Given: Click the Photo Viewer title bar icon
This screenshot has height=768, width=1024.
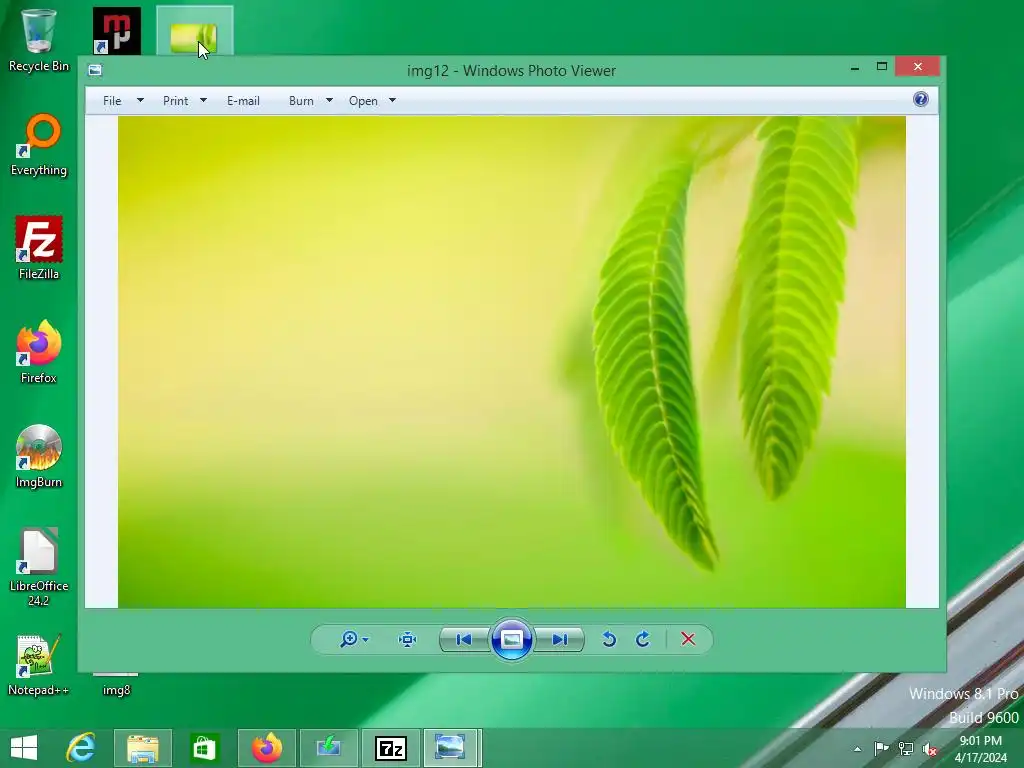Looking at the screenshot, I should pos(95,70).
